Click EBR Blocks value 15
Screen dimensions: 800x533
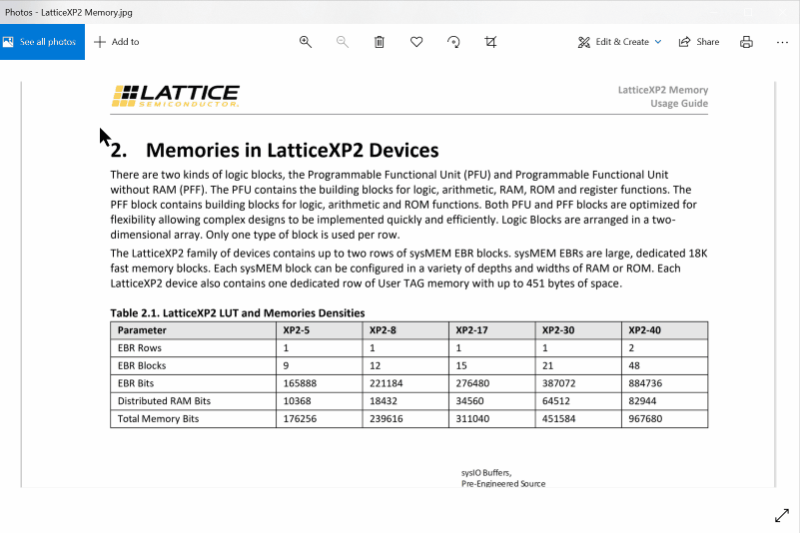coord(461,366)
